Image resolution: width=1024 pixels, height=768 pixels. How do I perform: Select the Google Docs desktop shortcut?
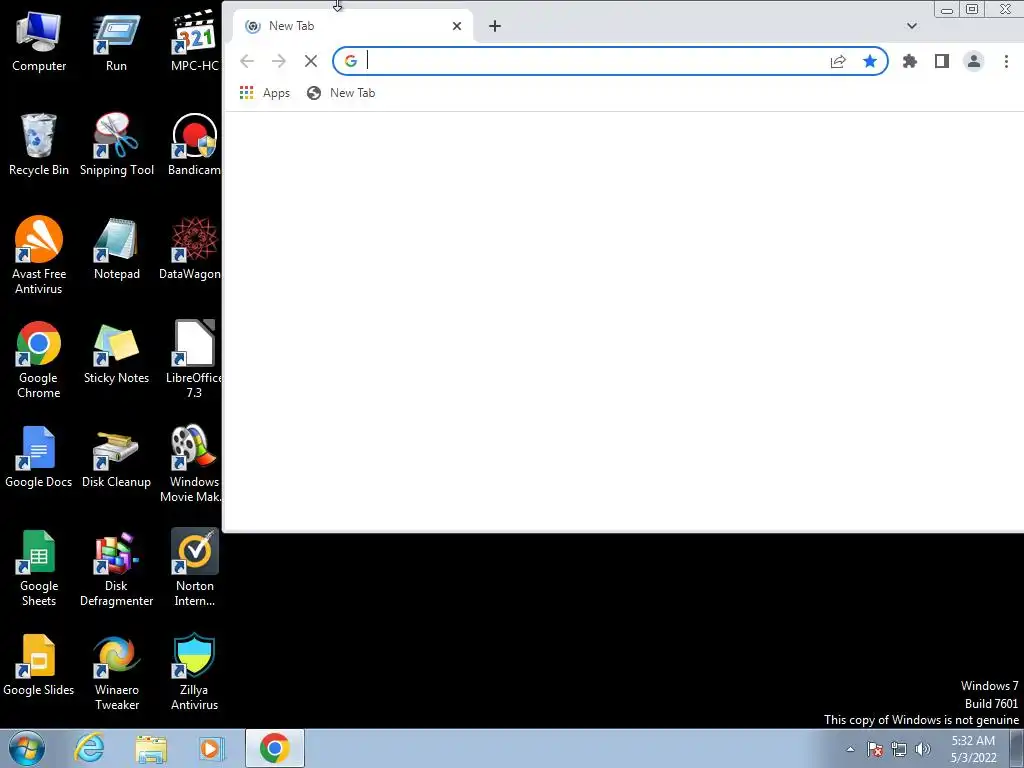pyautogui.click(x=39, y=456)
